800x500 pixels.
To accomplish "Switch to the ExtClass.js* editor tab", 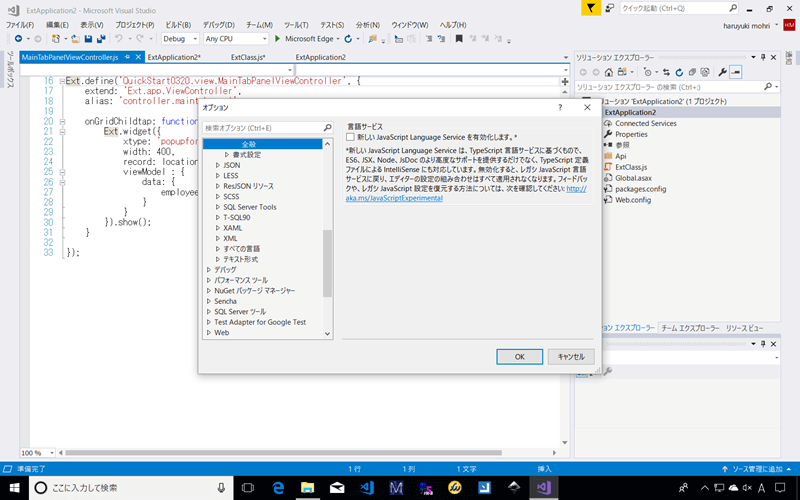I will click(x=248, y=57).
